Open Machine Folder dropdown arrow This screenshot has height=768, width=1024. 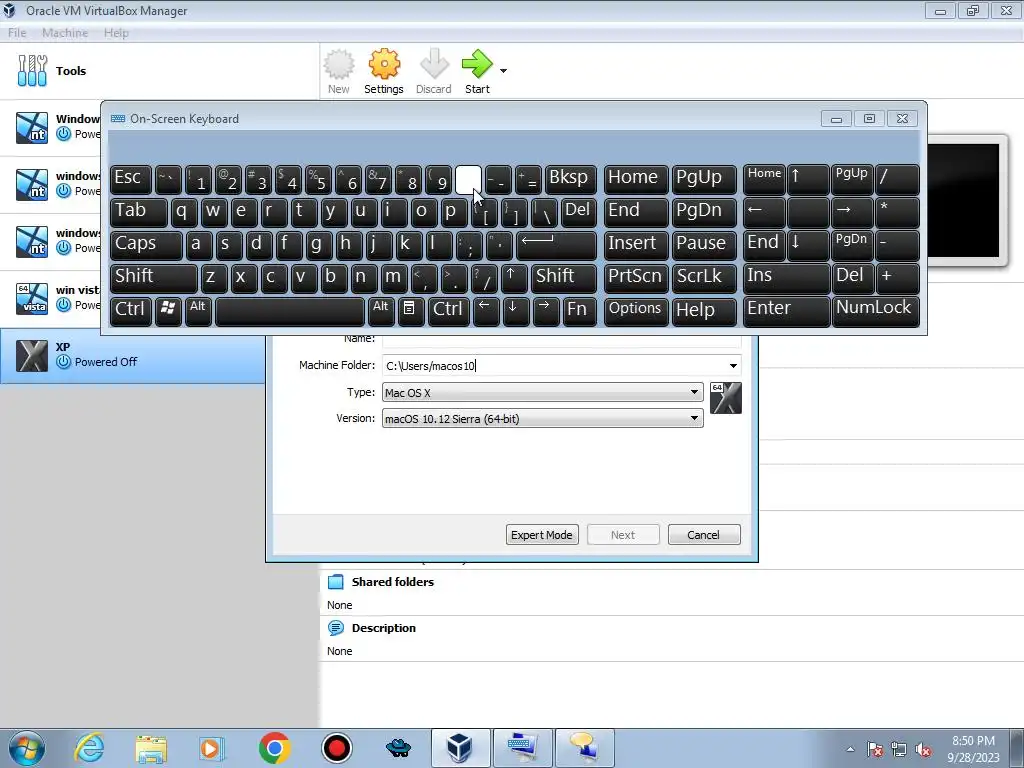[733, 366]
